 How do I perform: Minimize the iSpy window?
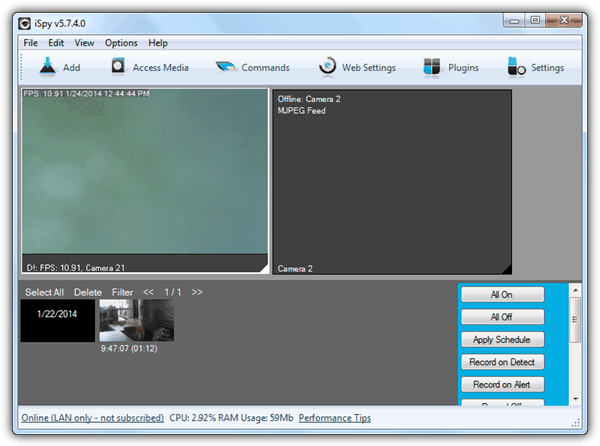514,21
